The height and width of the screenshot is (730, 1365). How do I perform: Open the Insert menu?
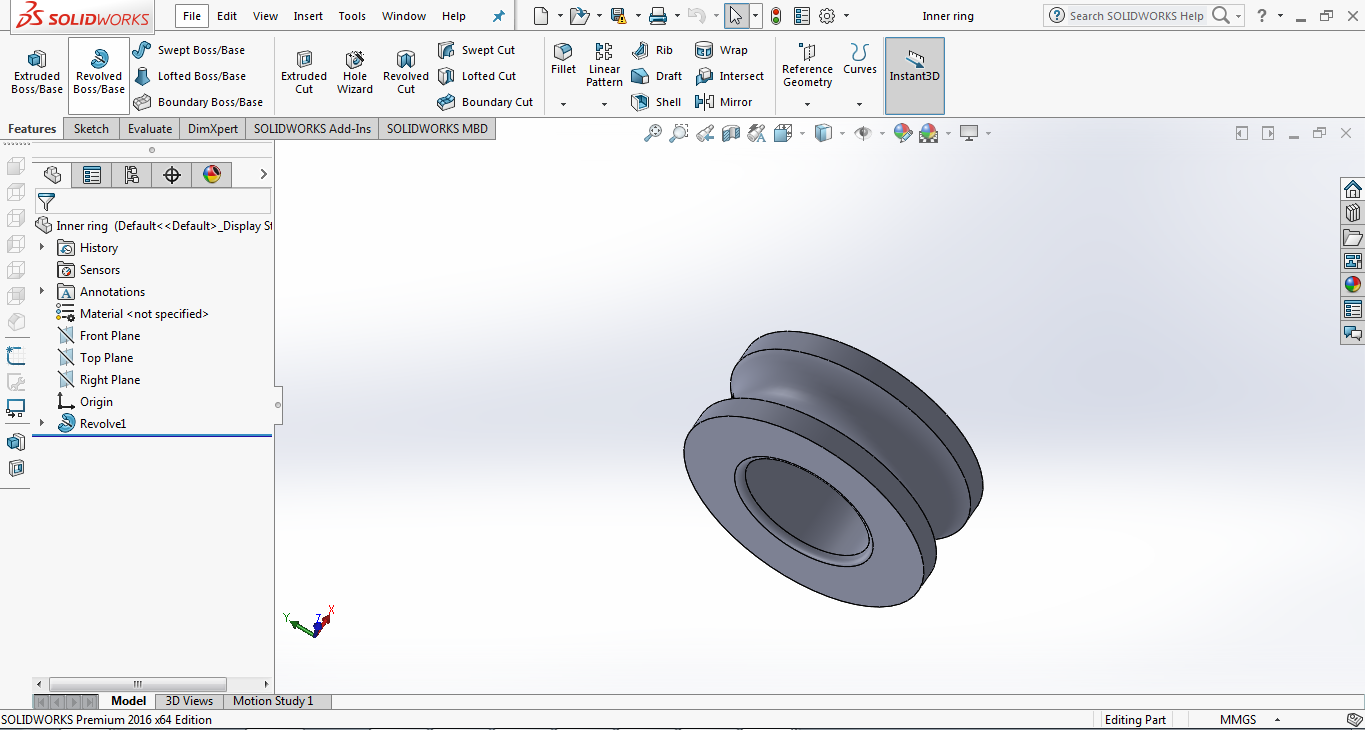[308, 16]
